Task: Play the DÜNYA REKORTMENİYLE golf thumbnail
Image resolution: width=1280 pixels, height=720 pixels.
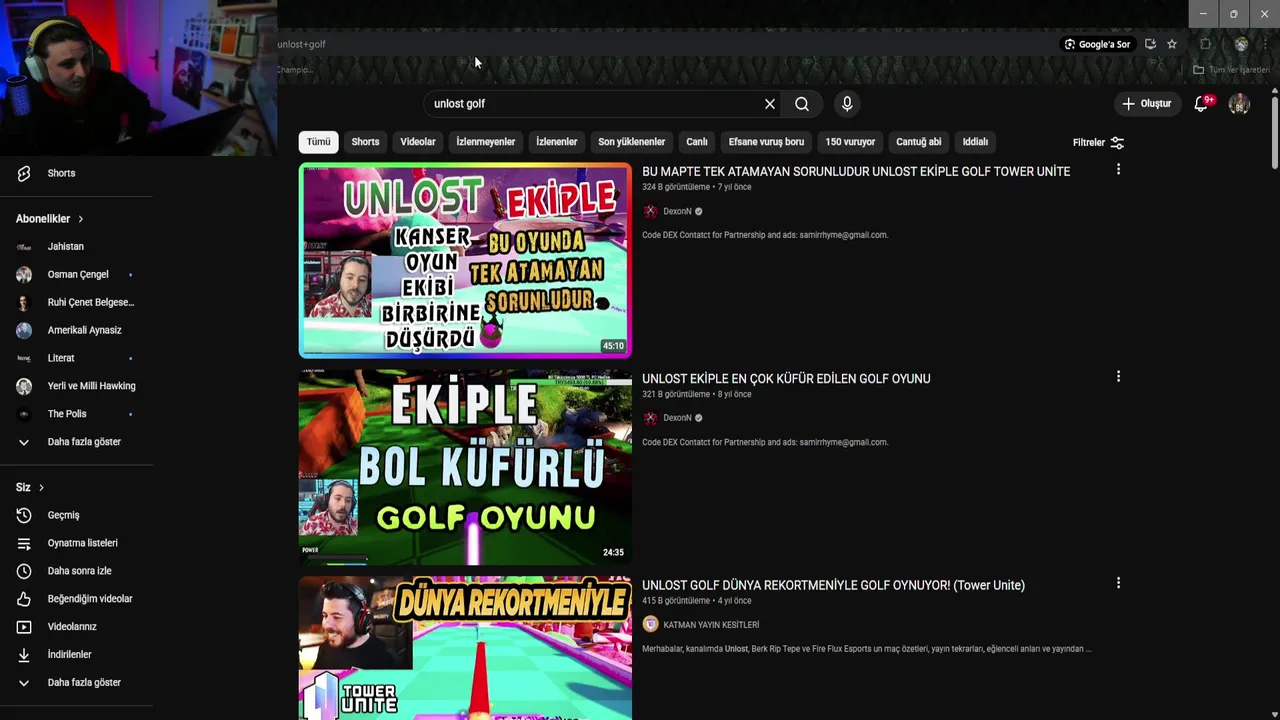Action: click(x=465, y=648)
